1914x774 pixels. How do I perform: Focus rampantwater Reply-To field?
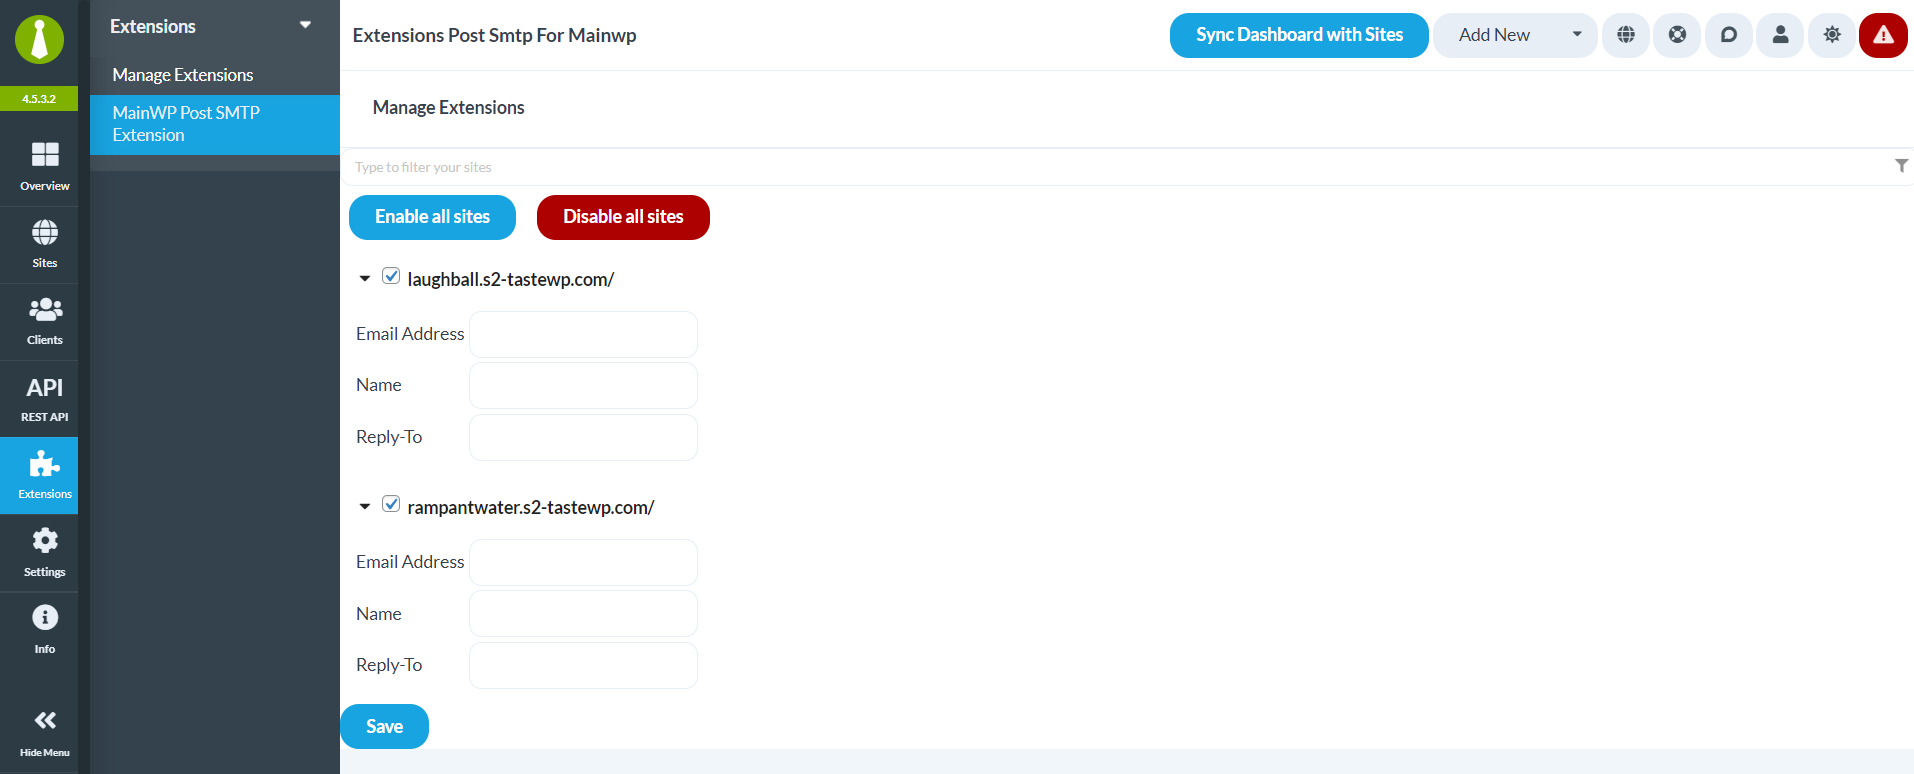point(583,665)
